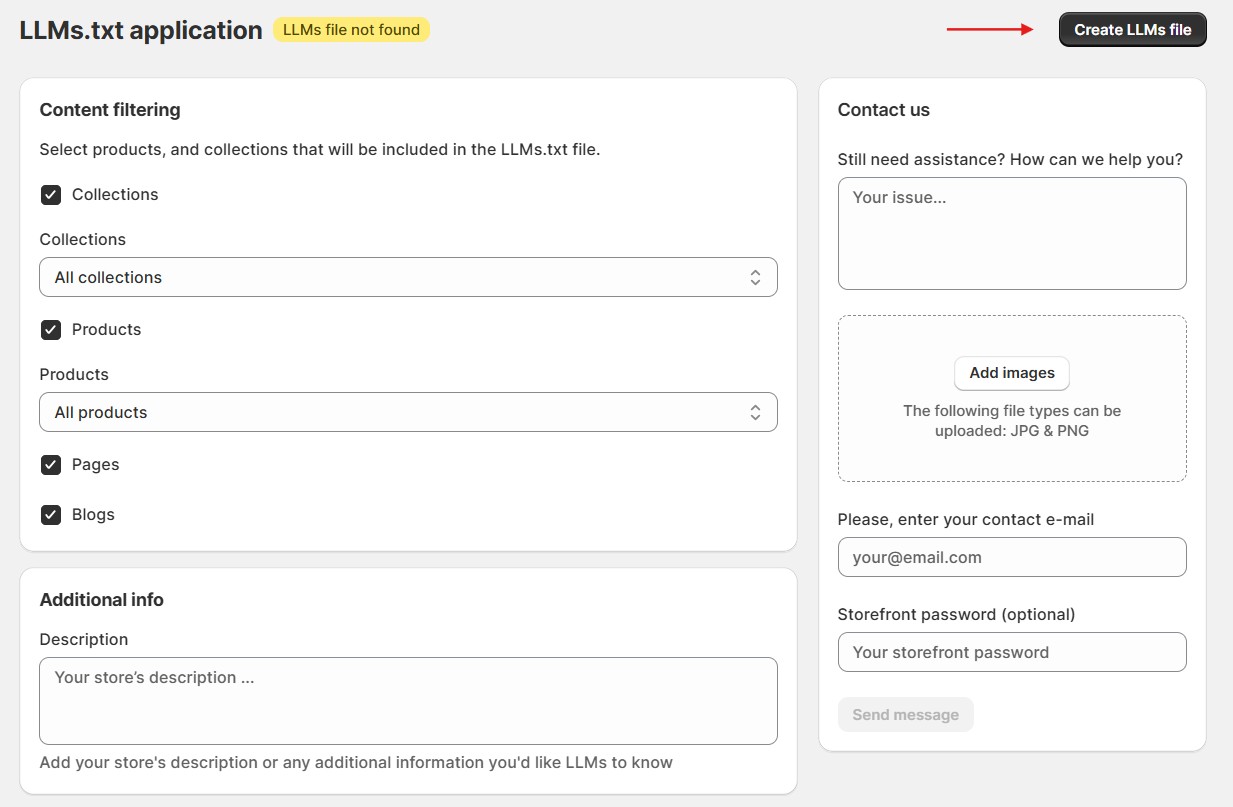The width and height of the screenshot is (1233, 807).
Task: Click the Additional info heading
Action: click(x=101, y=600)
